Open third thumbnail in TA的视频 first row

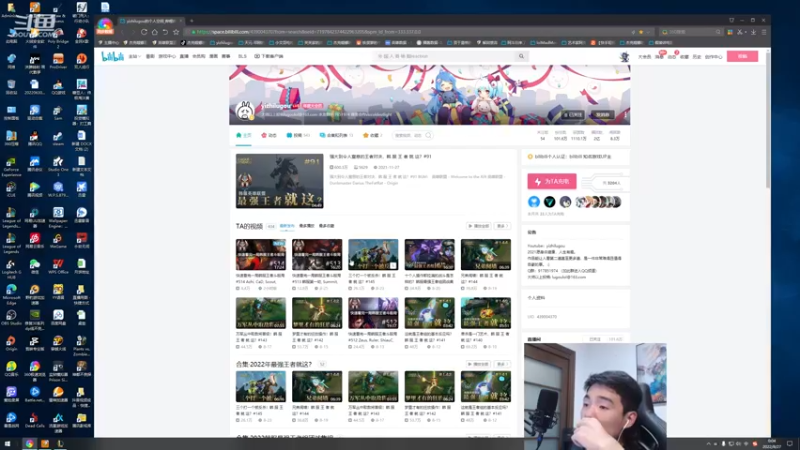373,255
